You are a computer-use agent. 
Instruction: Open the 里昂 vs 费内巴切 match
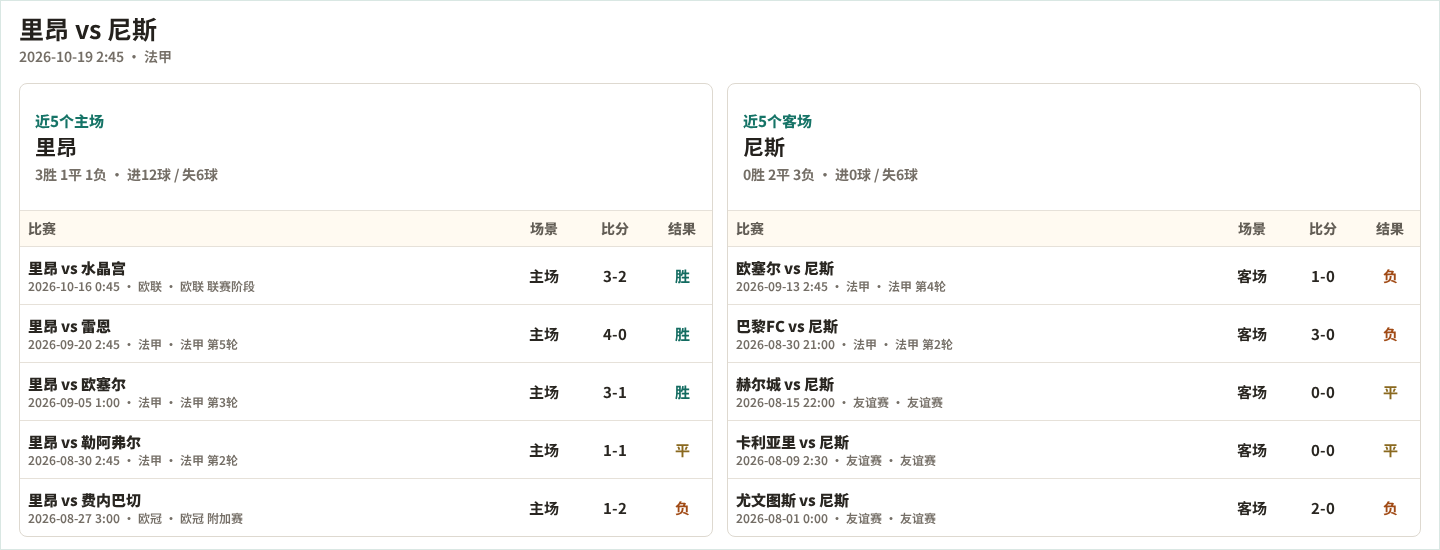point(366,508)
